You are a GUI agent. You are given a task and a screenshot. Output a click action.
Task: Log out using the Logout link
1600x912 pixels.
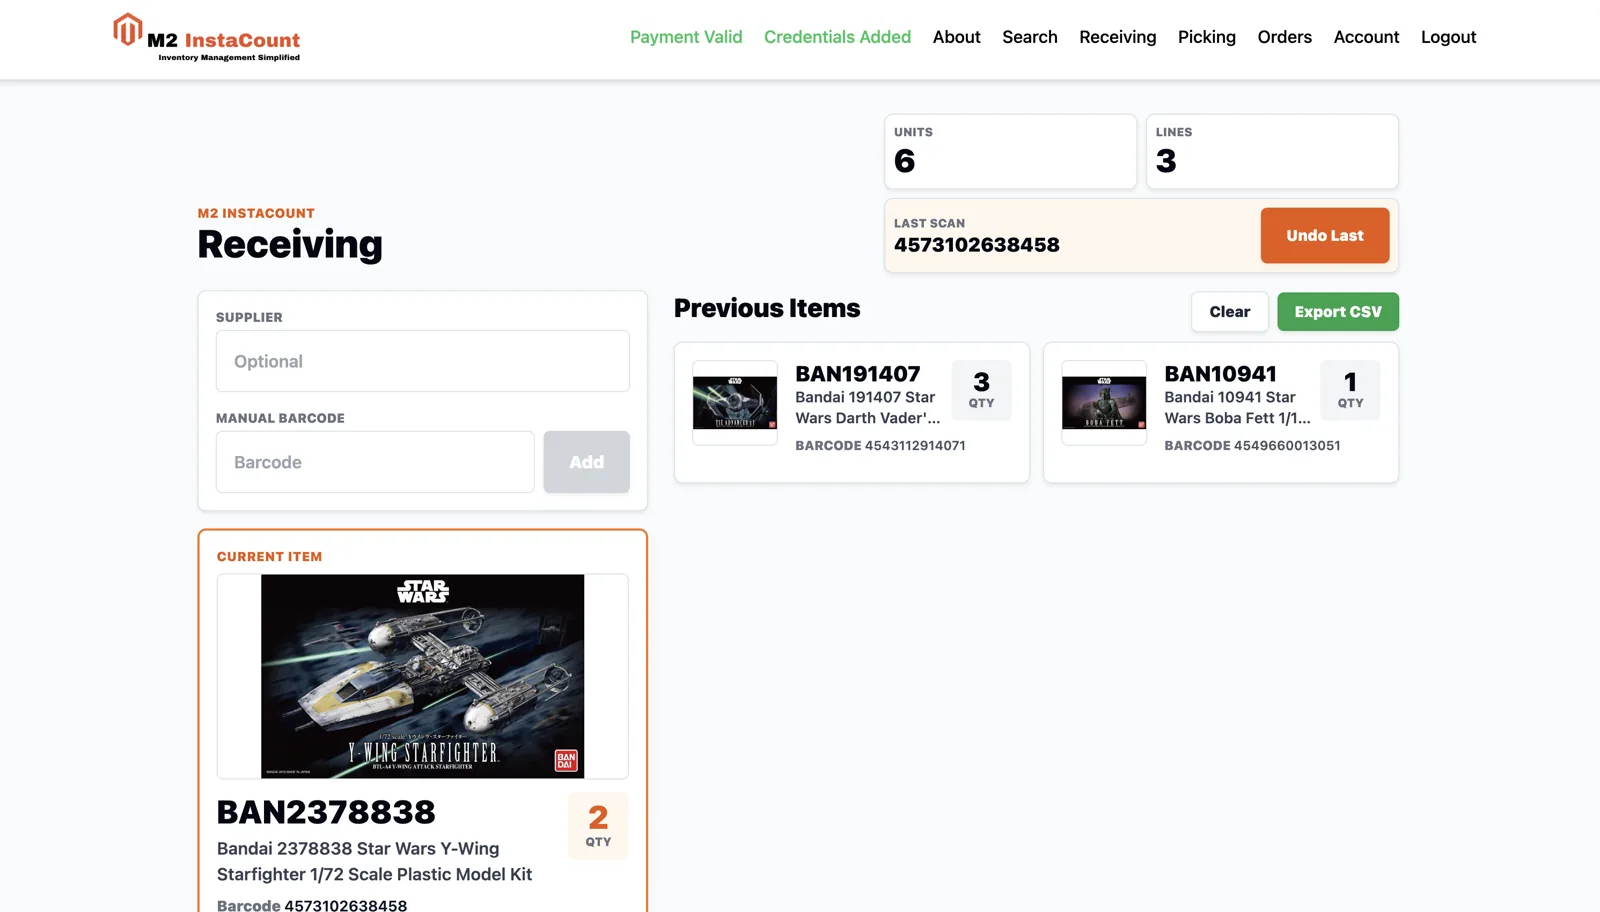[1448, 37]
